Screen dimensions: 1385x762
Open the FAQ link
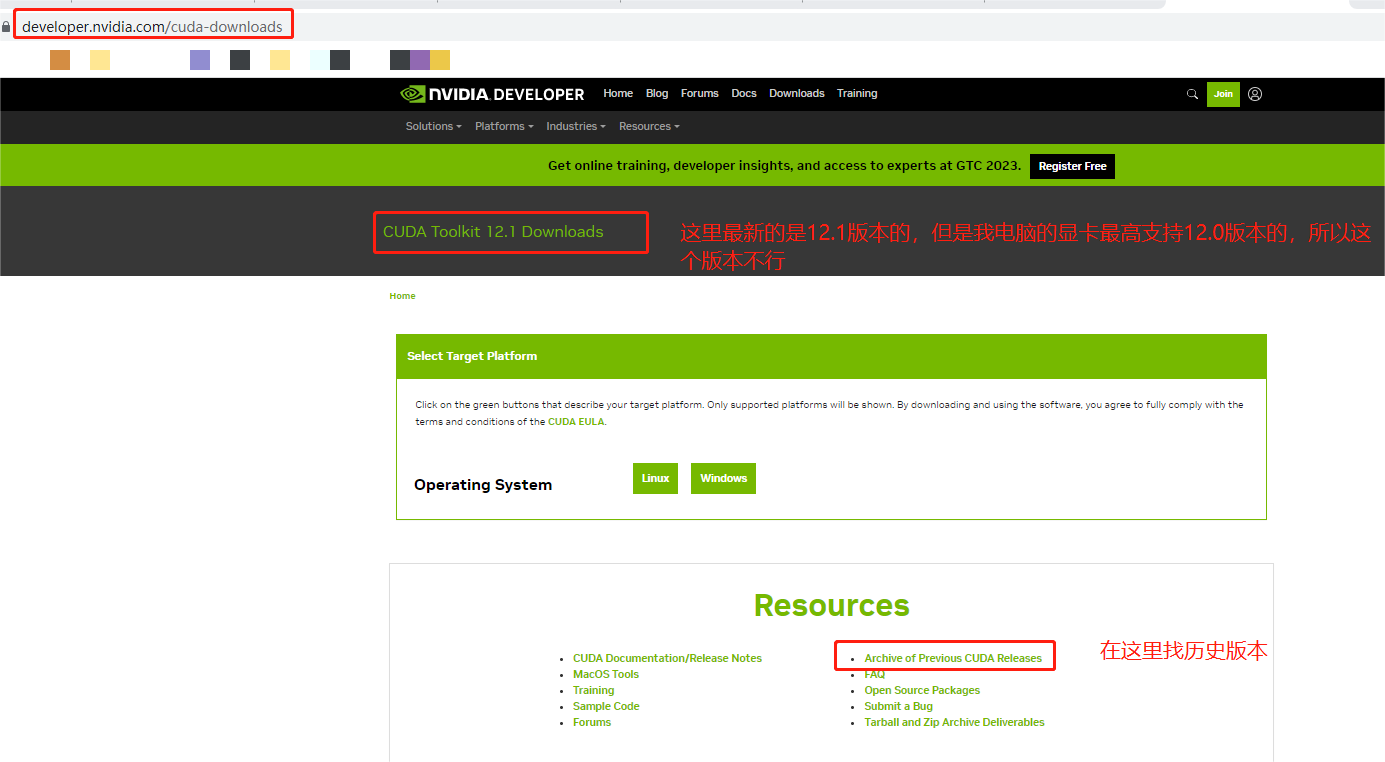click(x=875, y=674)
